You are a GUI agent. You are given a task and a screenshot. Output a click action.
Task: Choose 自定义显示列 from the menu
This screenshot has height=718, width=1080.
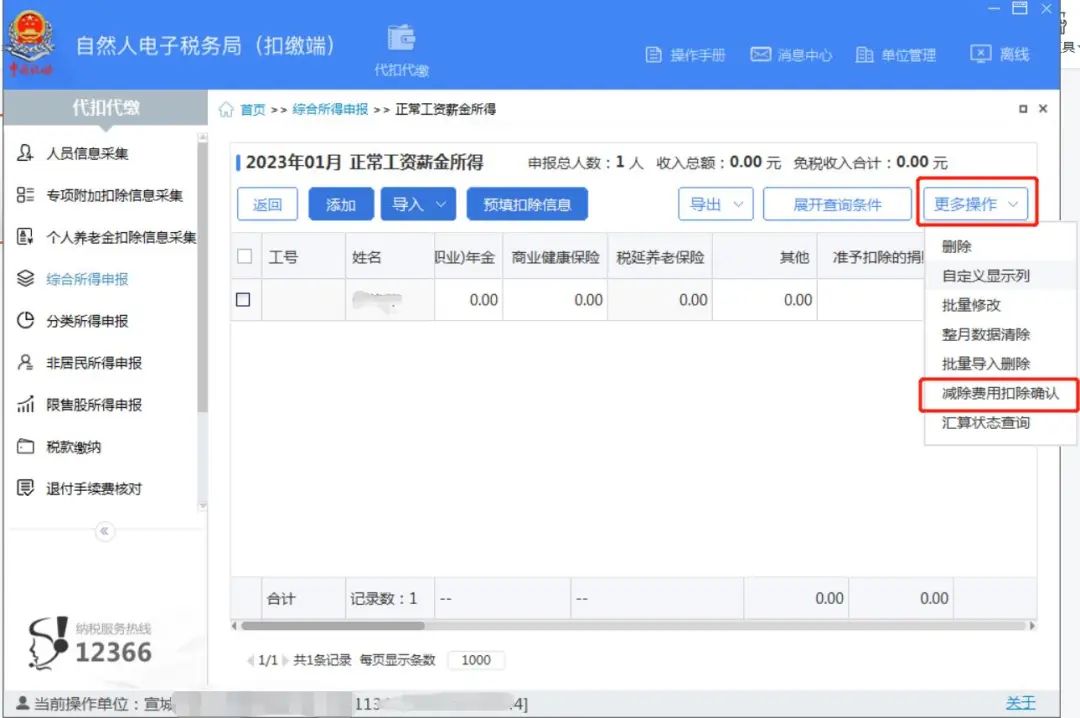(986, 276)
